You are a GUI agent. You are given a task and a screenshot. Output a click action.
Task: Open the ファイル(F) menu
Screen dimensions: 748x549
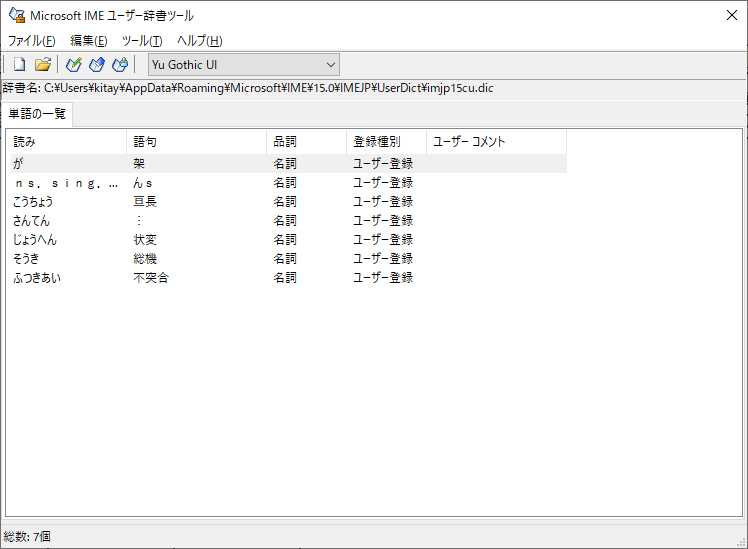[x=31, y=41]
